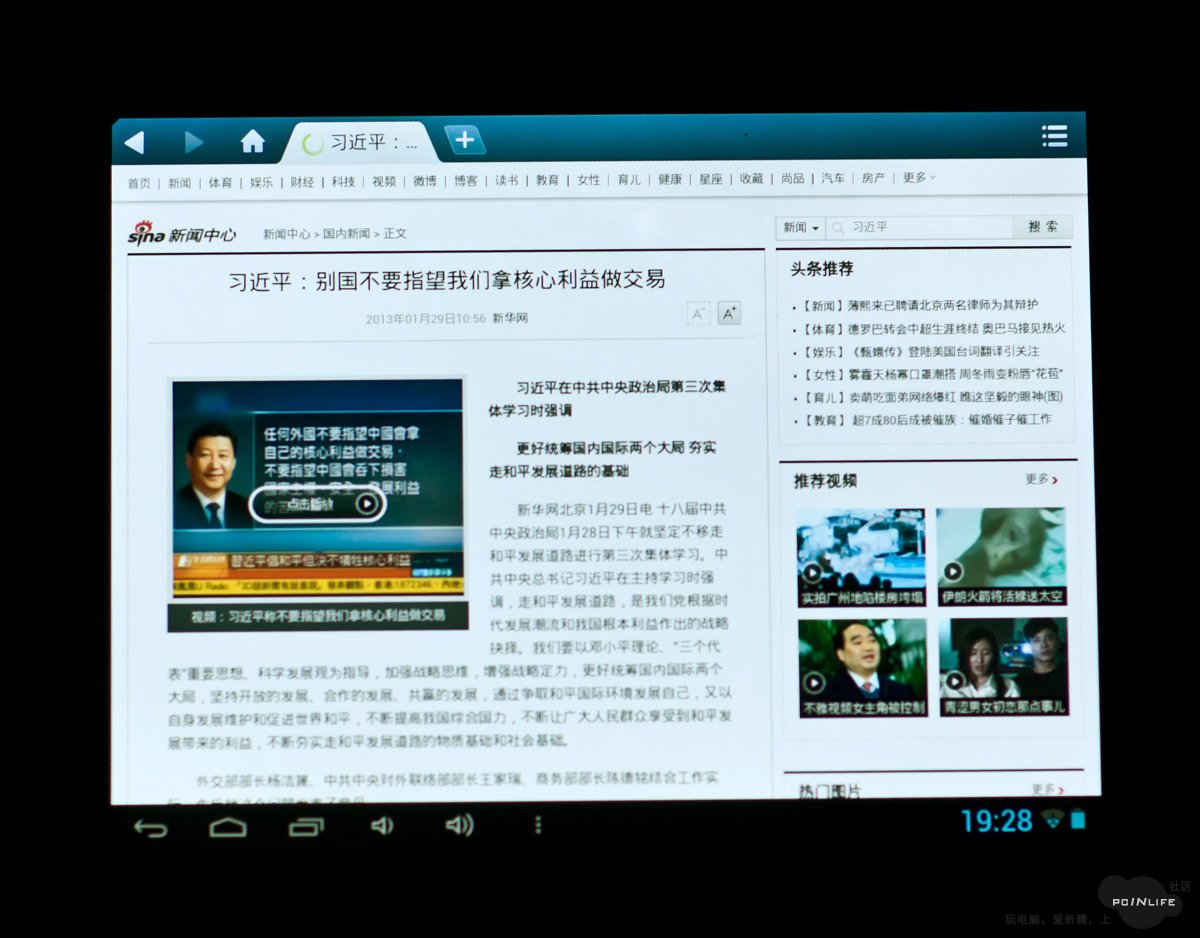
Task: Click video caption 习近平称不要指望我们拿核心利益做交易
Action: (x=318, y=616)
